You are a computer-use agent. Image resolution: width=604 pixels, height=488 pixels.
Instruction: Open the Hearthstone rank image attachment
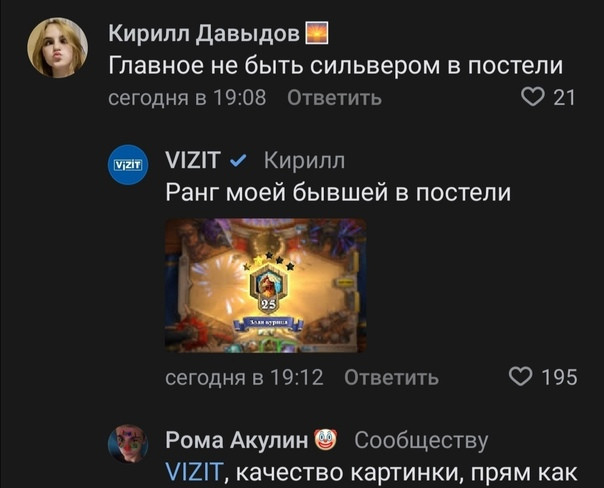265,285
